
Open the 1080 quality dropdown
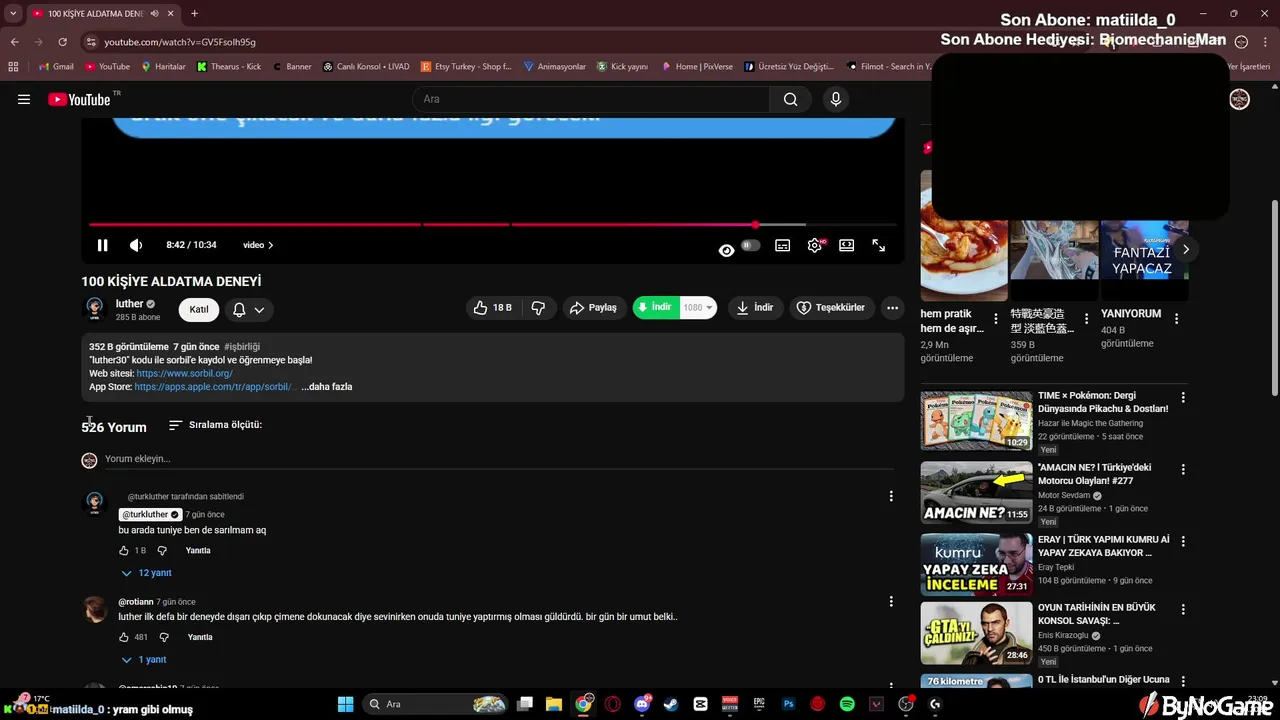click(x=699, y=308)
